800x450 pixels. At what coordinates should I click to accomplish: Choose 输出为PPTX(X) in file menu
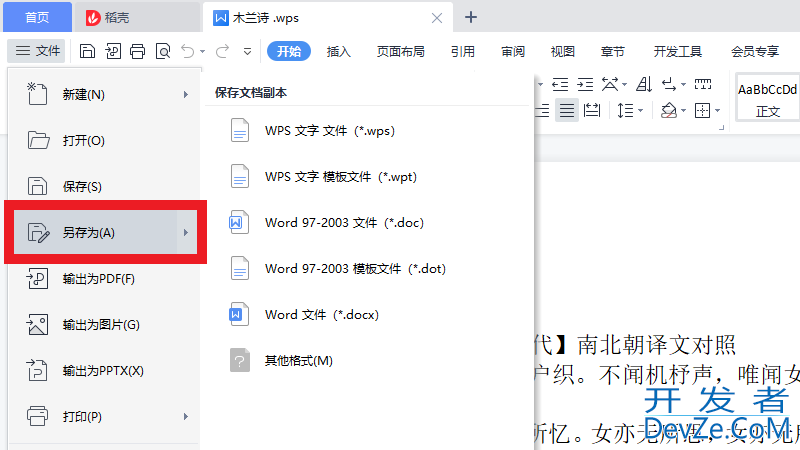[105, 370]
